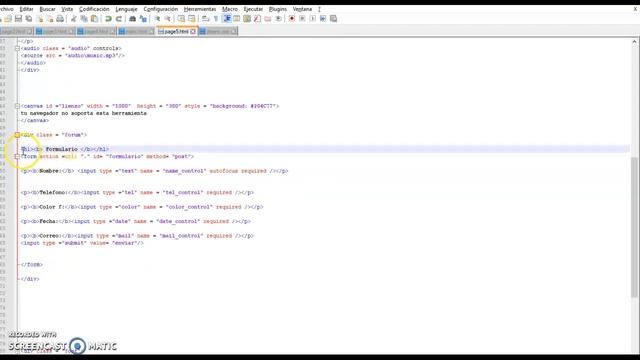The height and width of the screenshot is (360, 640).
Task: Save the currently recorded macro
Action: [x=333, y=19]
